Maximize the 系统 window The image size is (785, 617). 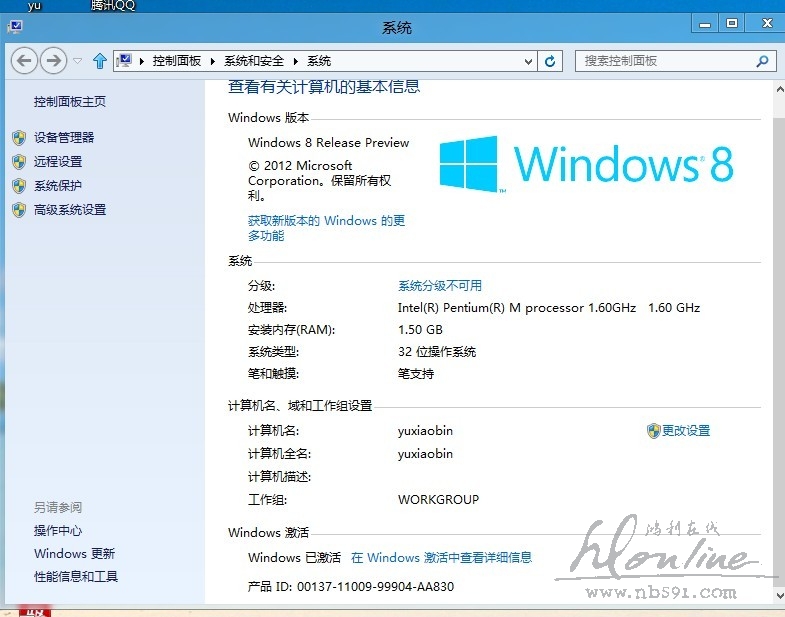click(731, 24)
